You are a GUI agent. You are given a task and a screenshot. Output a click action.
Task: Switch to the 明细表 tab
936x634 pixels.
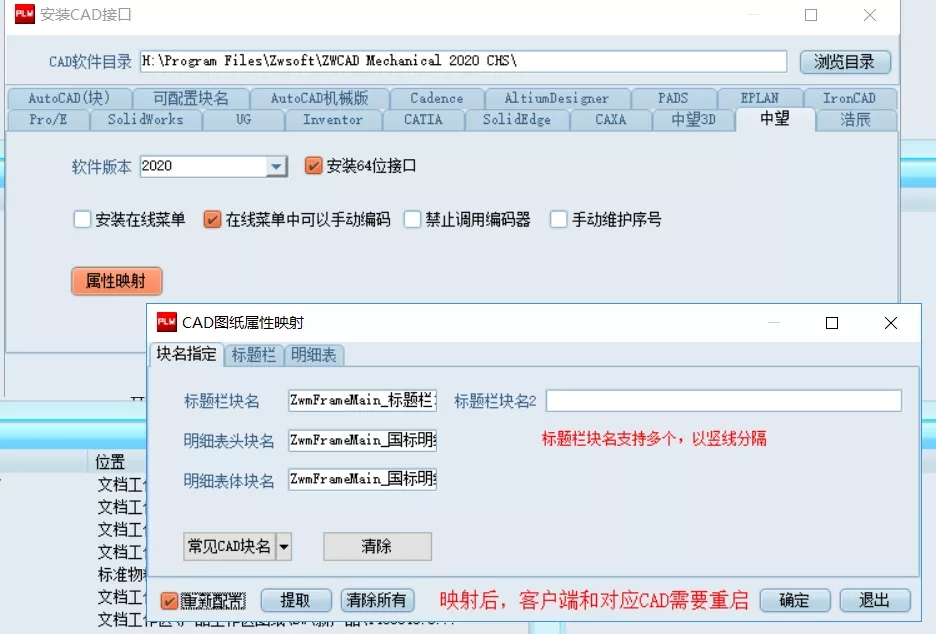pos(314,355)
